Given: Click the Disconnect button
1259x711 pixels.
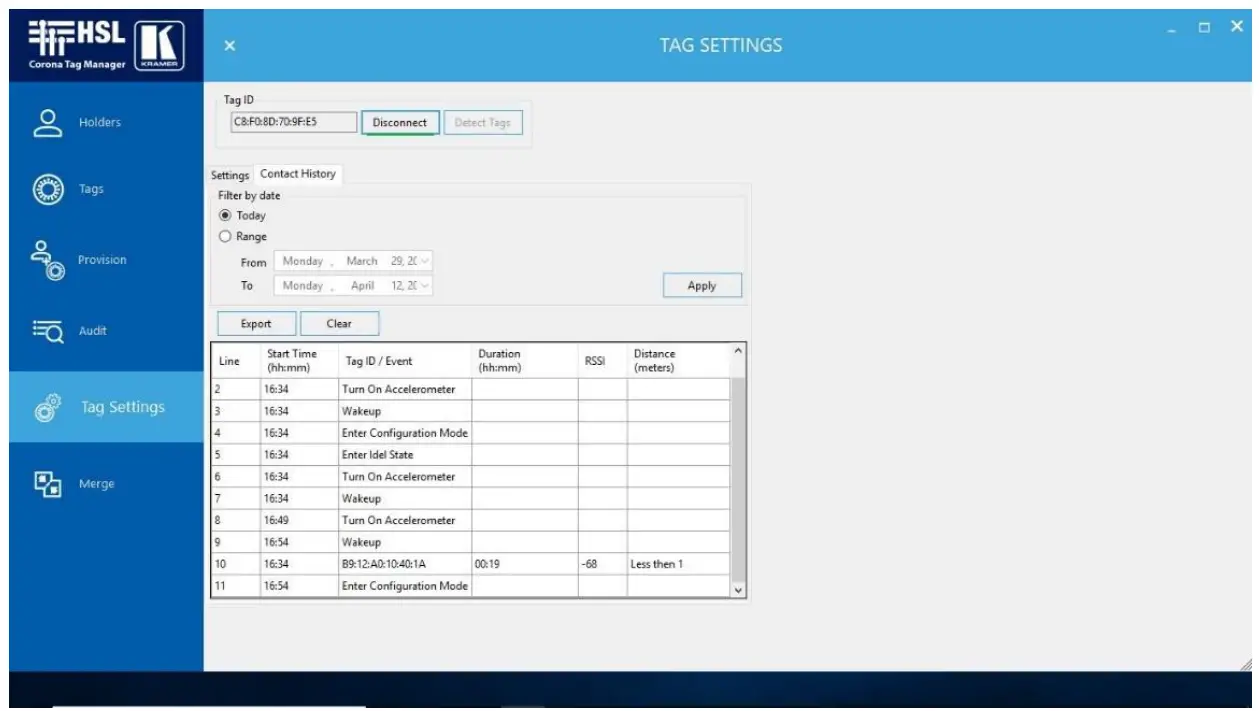Looking at the screenshot, I should [x=399, y=122].
